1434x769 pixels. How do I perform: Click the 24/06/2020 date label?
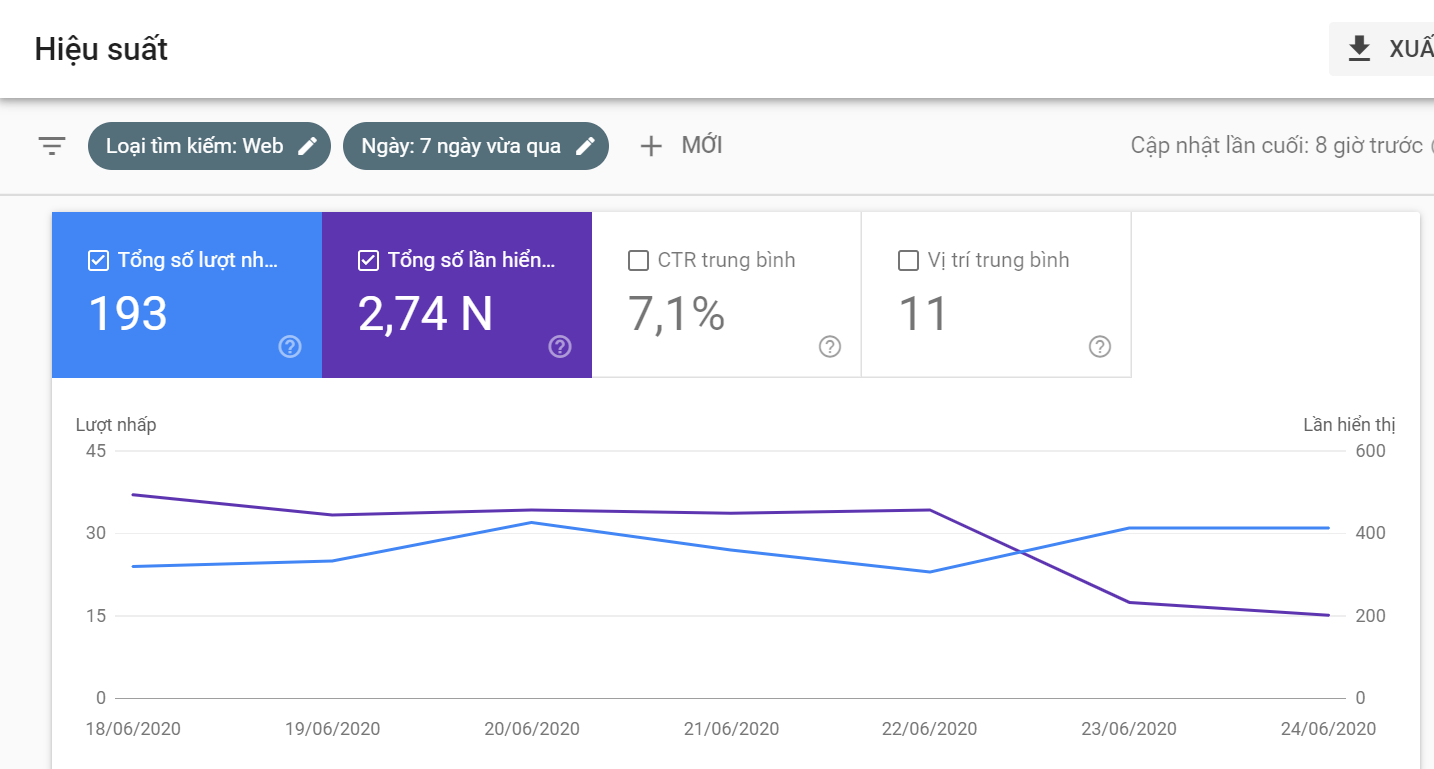[1328, 729]
